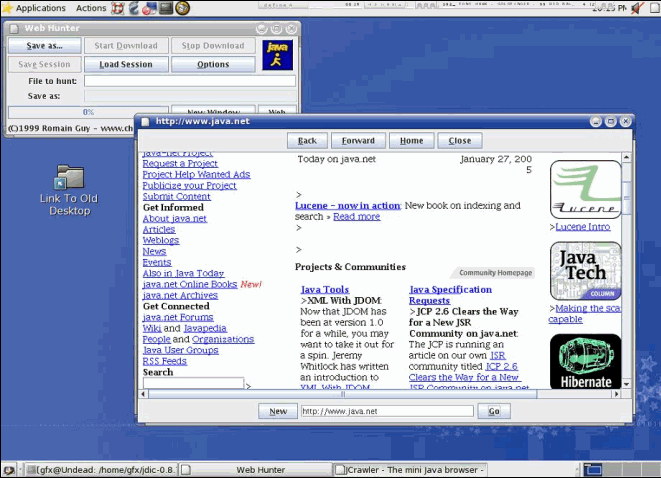
Task: Click the New button beside URL field
Action: pyautogui.click(x=278, y=411)
